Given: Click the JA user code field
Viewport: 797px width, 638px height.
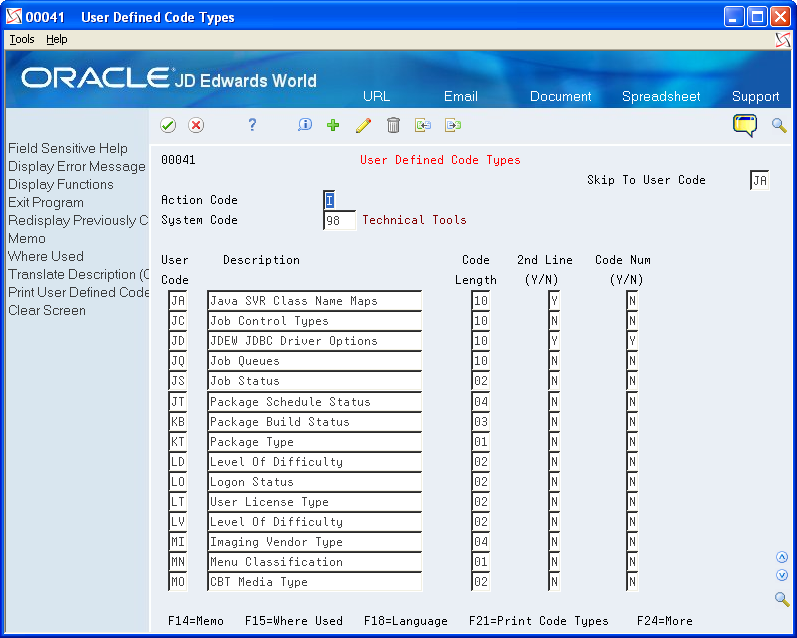Looking at the screenshot, I should pos(178,300).
